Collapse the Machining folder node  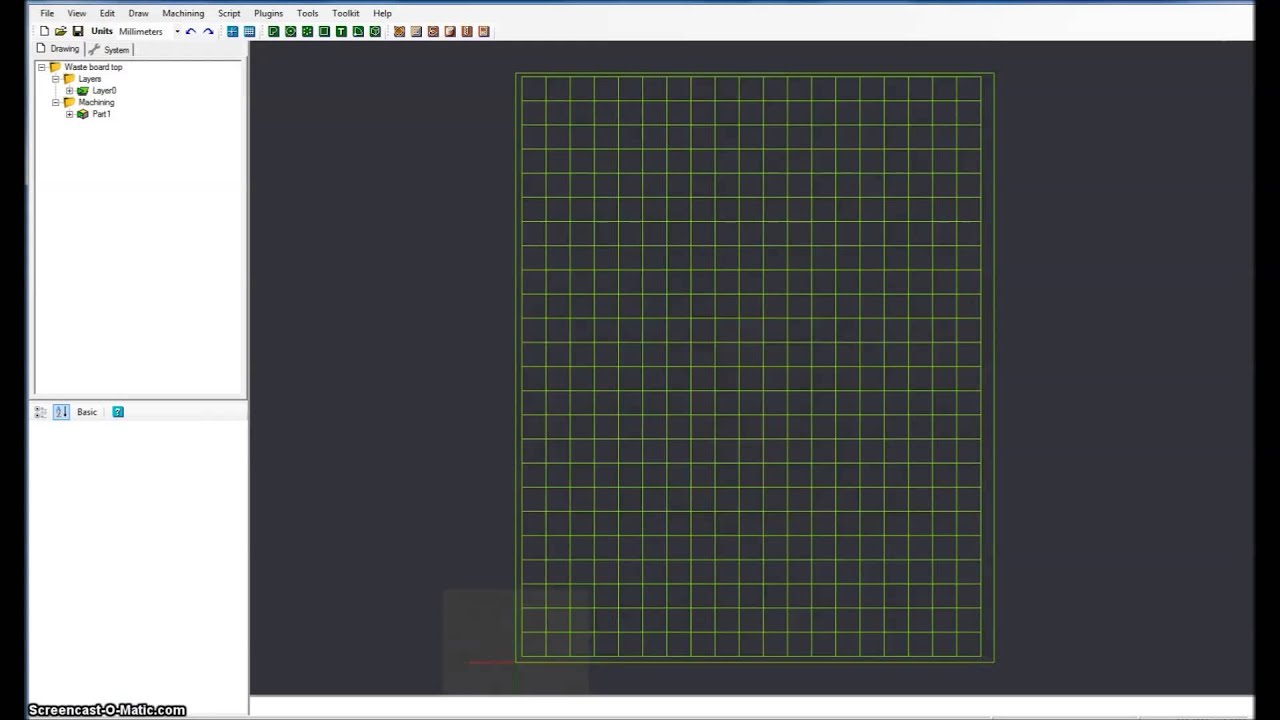click(56, 102)
